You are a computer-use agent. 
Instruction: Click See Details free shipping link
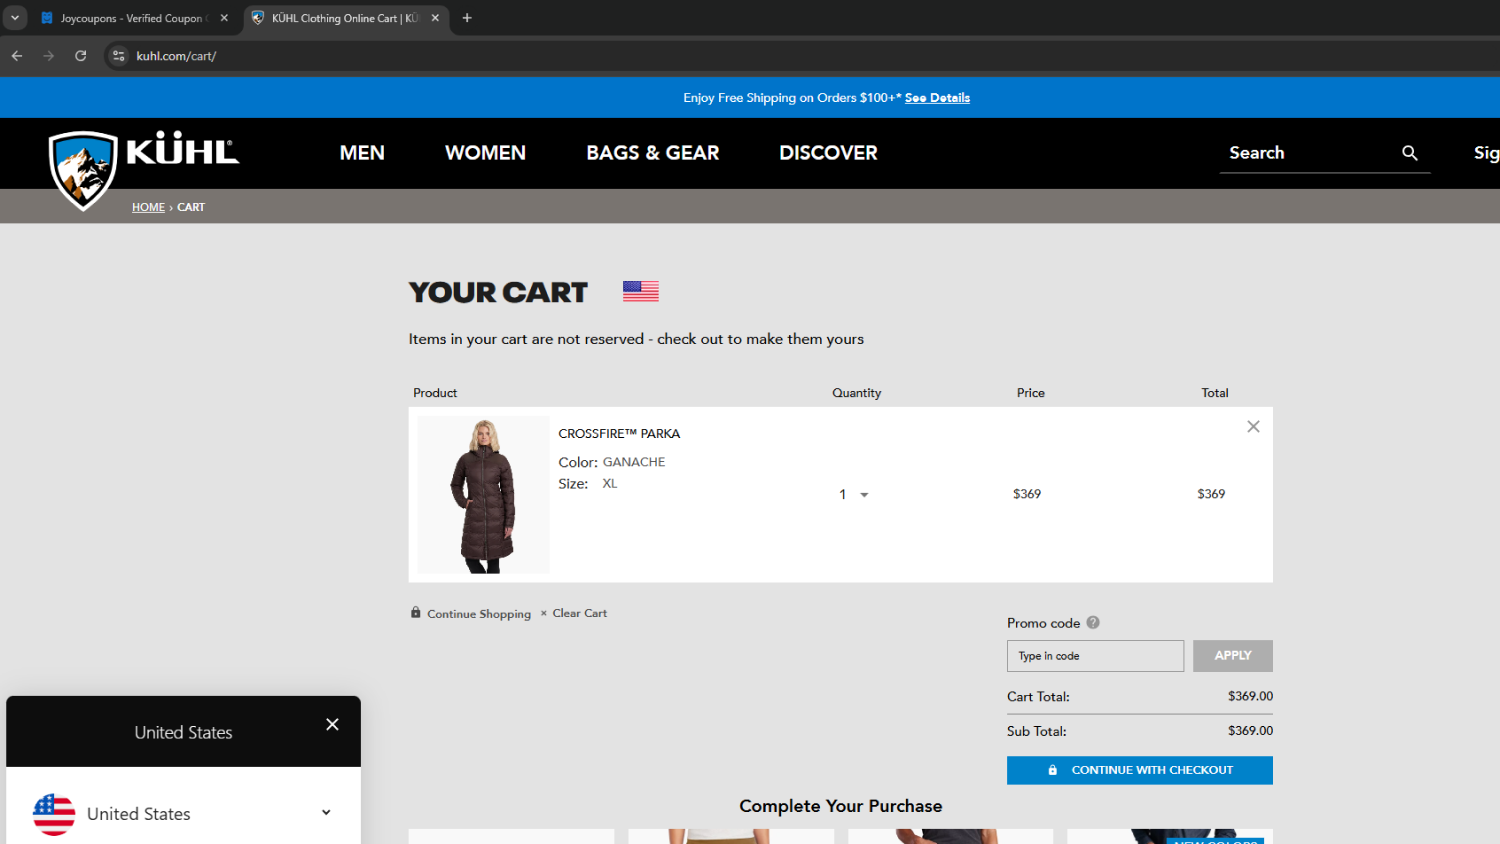pos(937,98)
